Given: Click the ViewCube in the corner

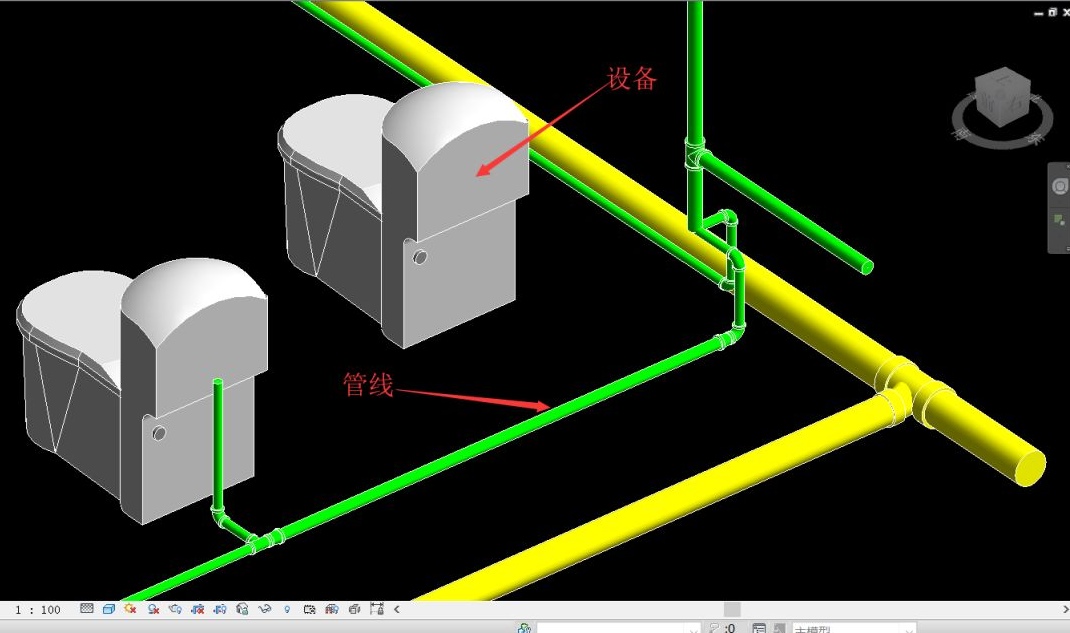Looking at the screenshot, I should click(1002, 96).
